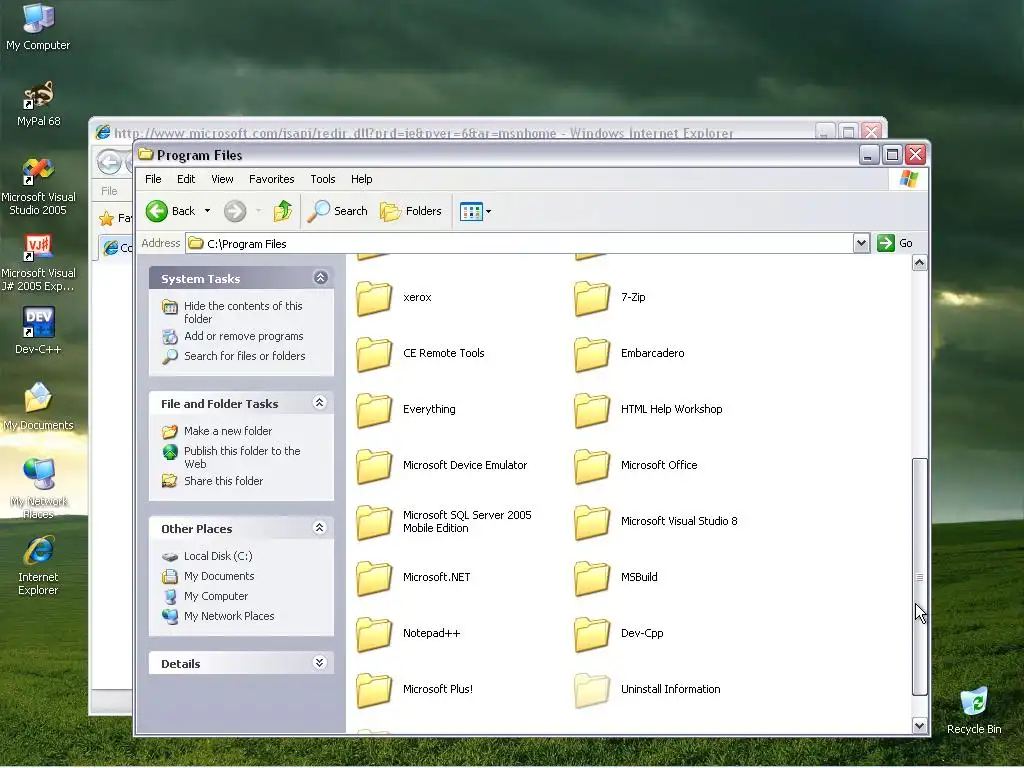The image size is (1024, 768).
Task: Click the scroll up arrow
Action: 920,263
